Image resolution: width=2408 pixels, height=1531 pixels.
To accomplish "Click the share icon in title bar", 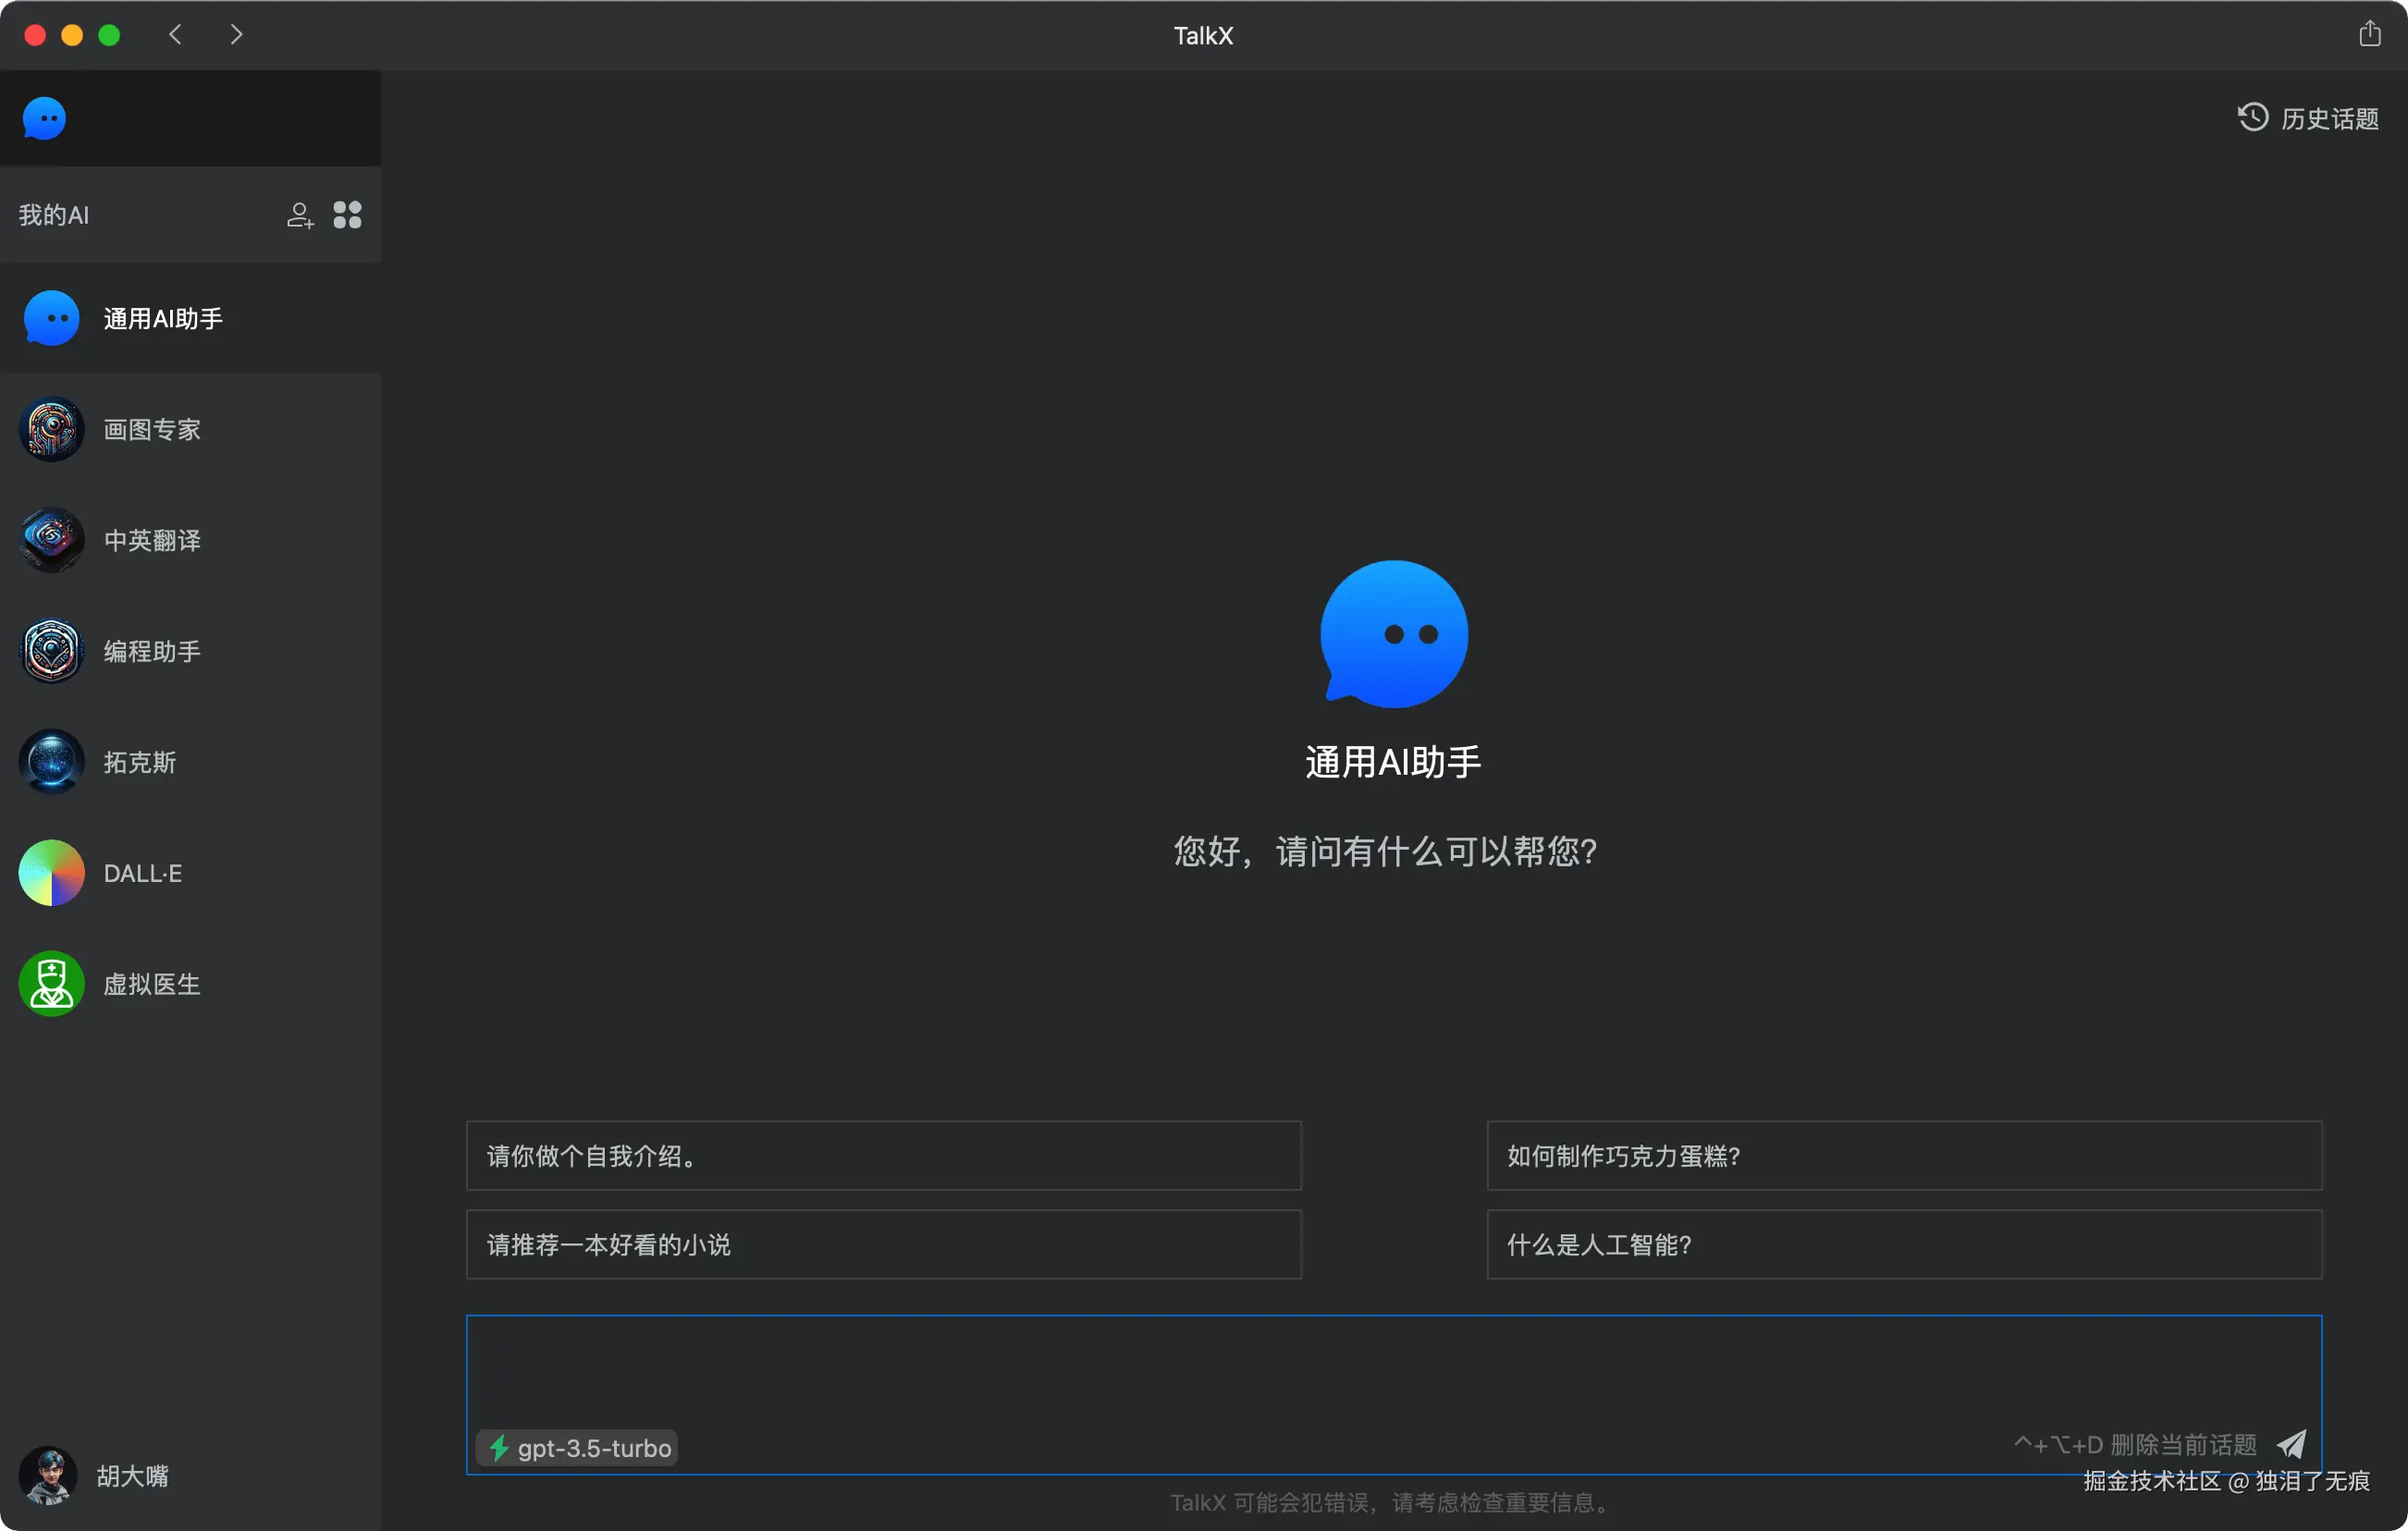I will coord(2369,34).
